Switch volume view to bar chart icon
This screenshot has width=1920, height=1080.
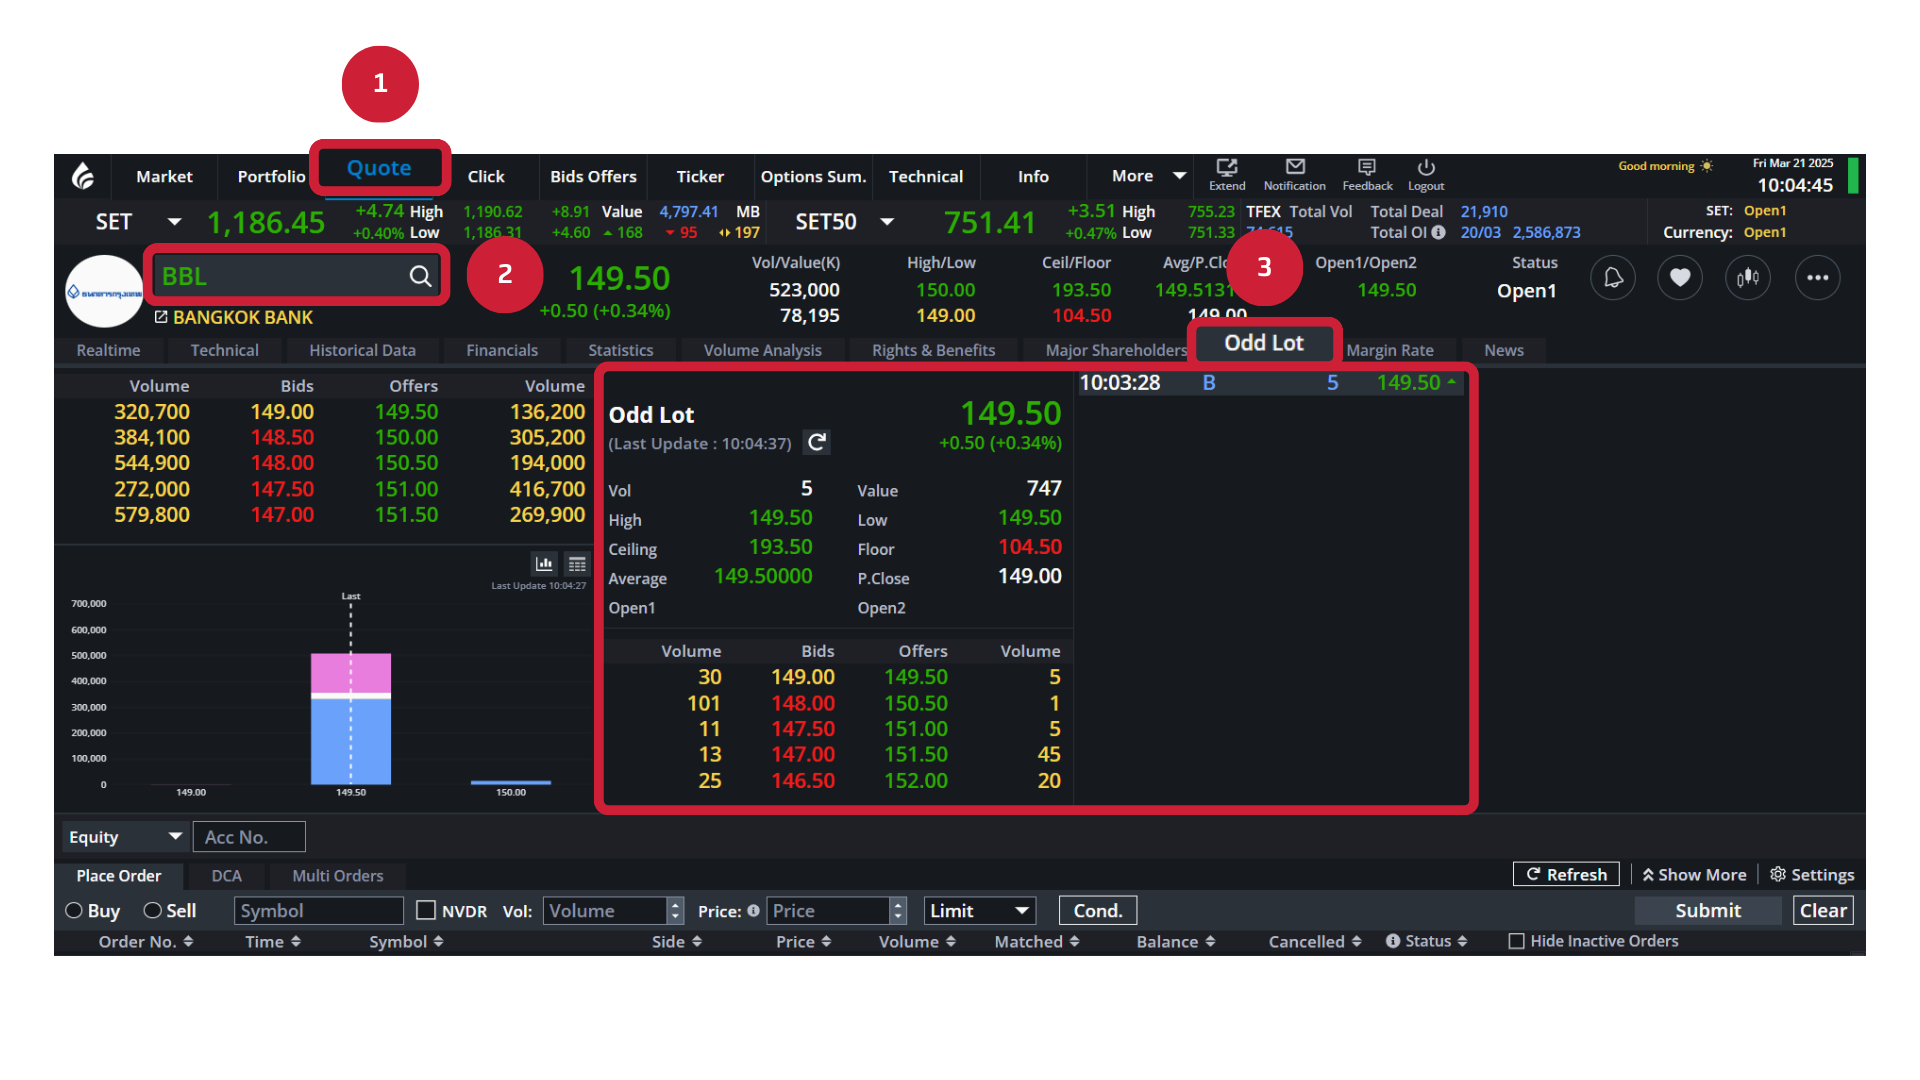tap(544, 564)
